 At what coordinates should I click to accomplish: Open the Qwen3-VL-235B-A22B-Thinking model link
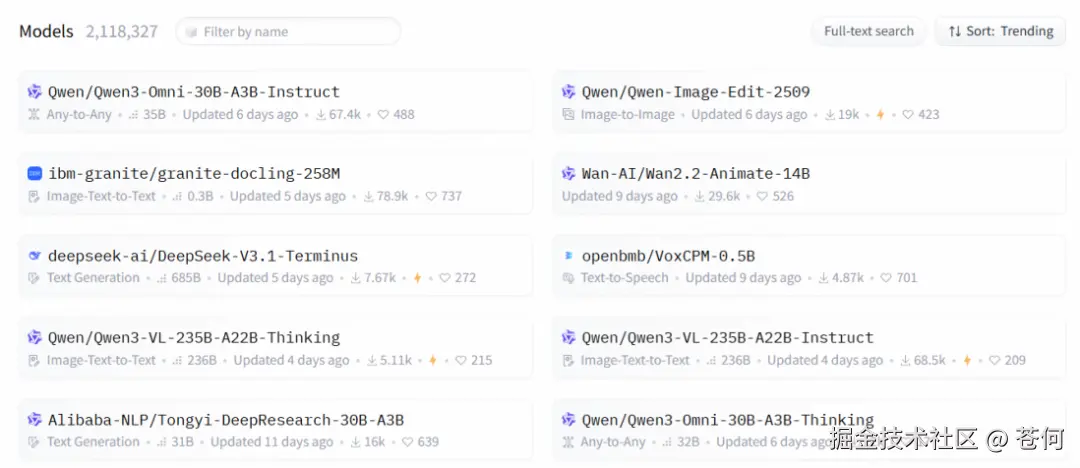pyautogui.click(x=194, y=338)
